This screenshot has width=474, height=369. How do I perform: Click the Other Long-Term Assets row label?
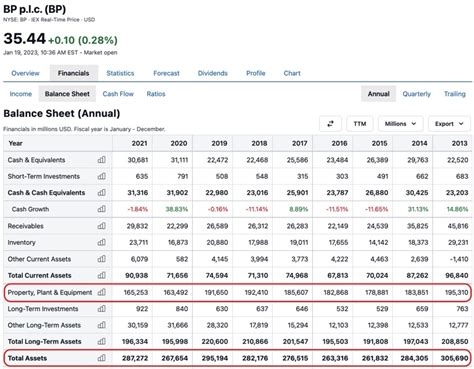[x=44, y=325]
